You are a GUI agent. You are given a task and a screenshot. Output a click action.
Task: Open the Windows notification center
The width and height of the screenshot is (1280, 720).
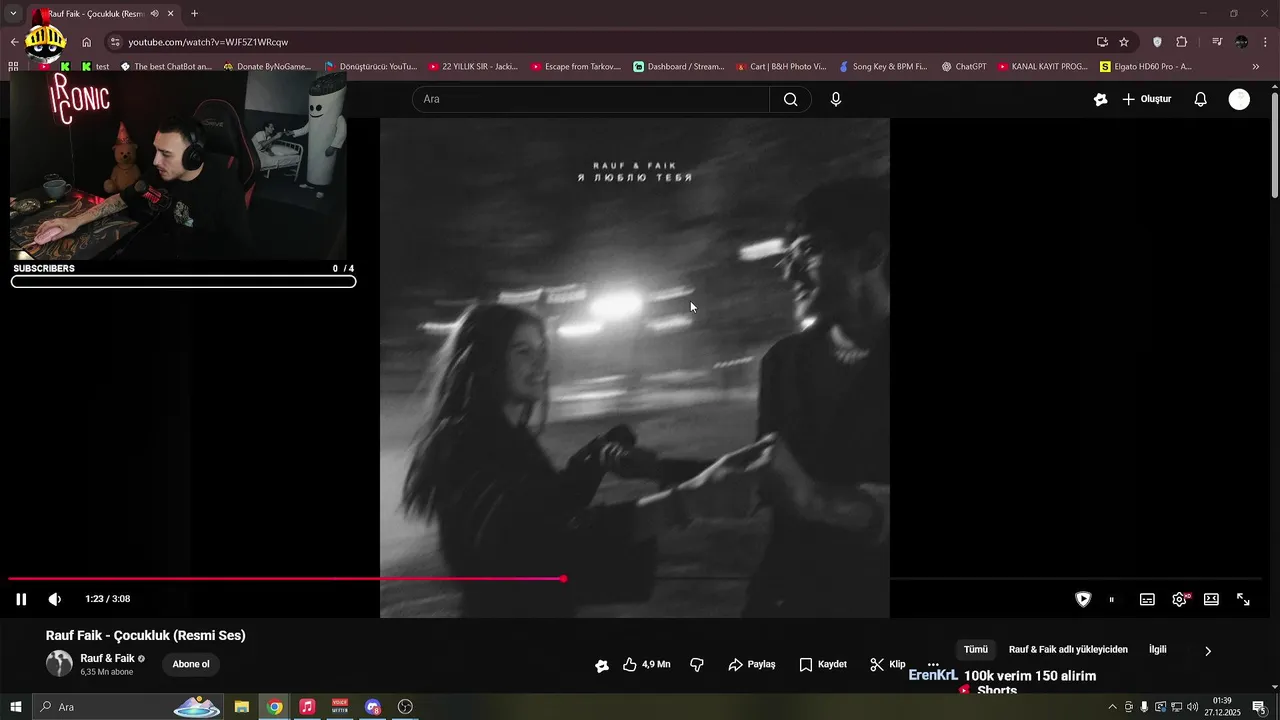1259,707
